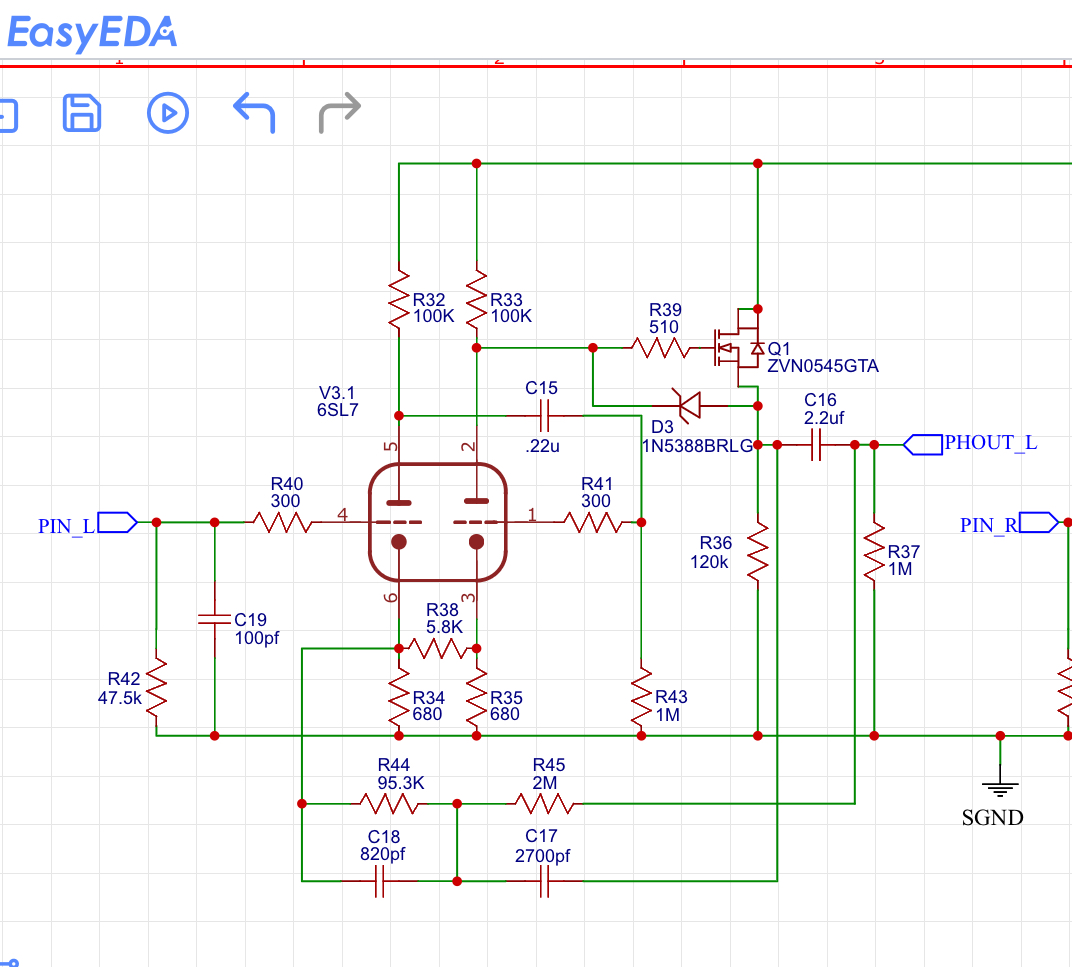
Task: Select capacitor C17 2700pf symbol
Action: (544, 881)
